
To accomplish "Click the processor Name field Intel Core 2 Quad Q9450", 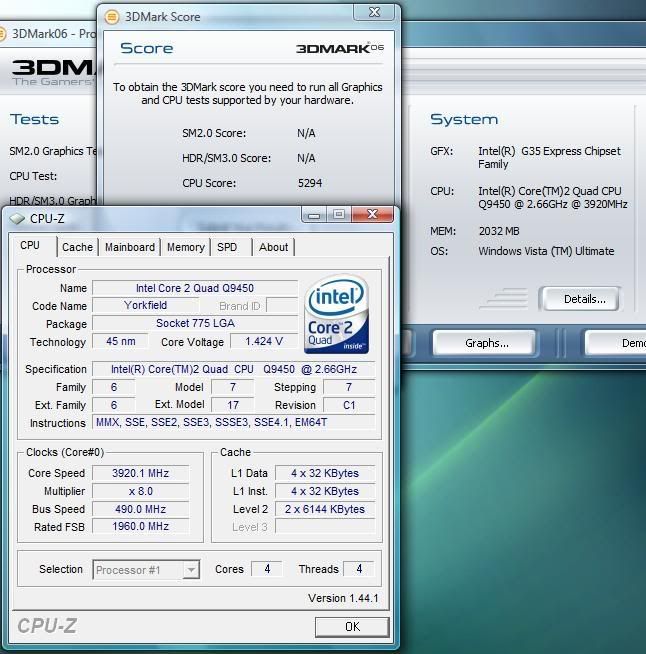I will coord(195,288).
